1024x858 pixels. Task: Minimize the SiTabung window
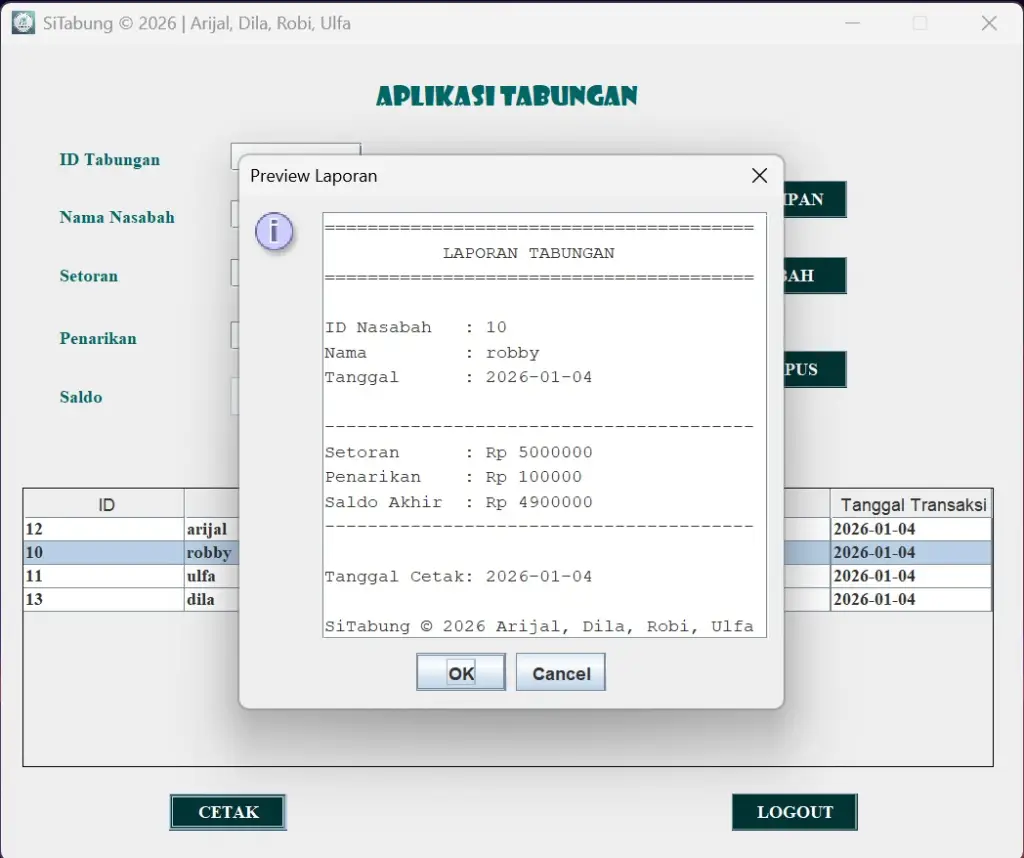tap(852, 23)
